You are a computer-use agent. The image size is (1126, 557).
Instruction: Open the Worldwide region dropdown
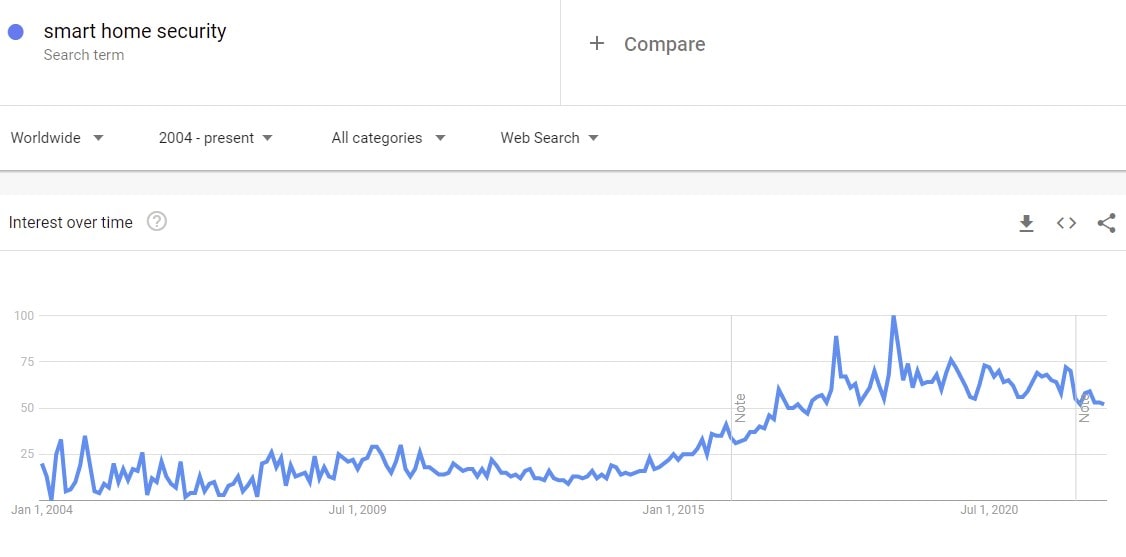pyautogui.click(x=57, y=138)
